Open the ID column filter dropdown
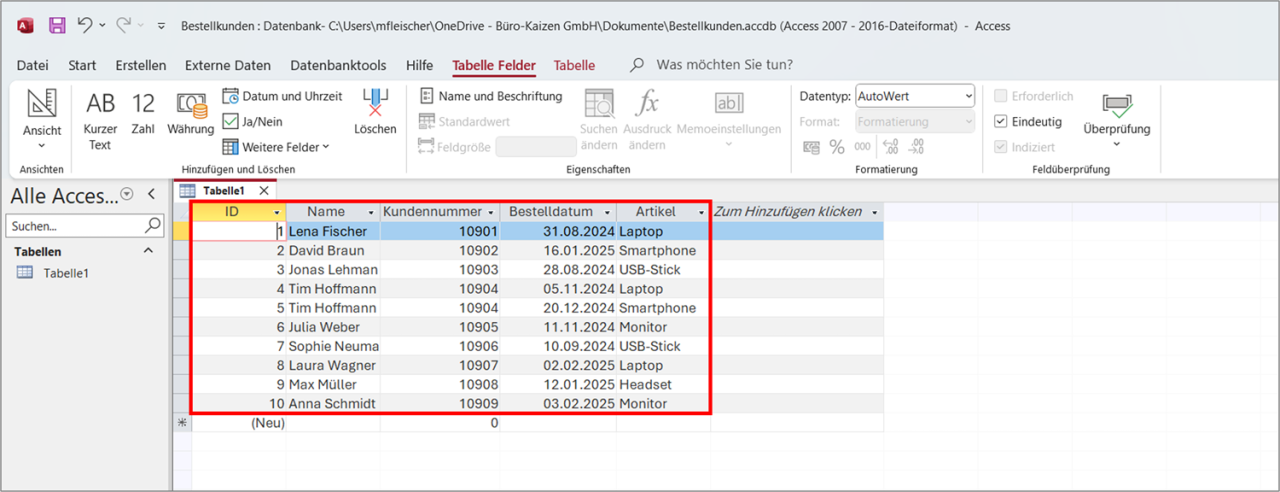Viewport: 1280px width, 492px height. click(277, 212)
